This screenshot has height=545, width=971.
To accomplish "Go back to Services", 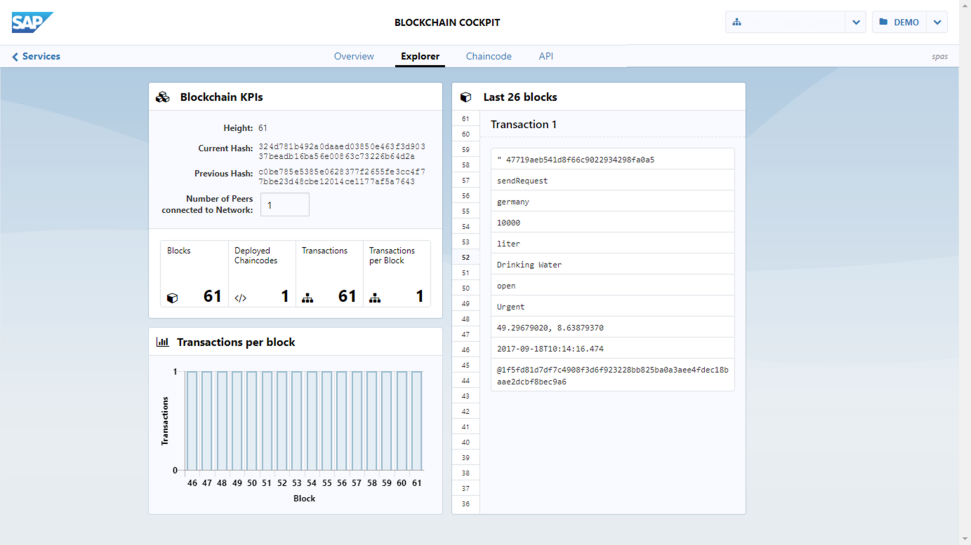I will click(36, 56).
